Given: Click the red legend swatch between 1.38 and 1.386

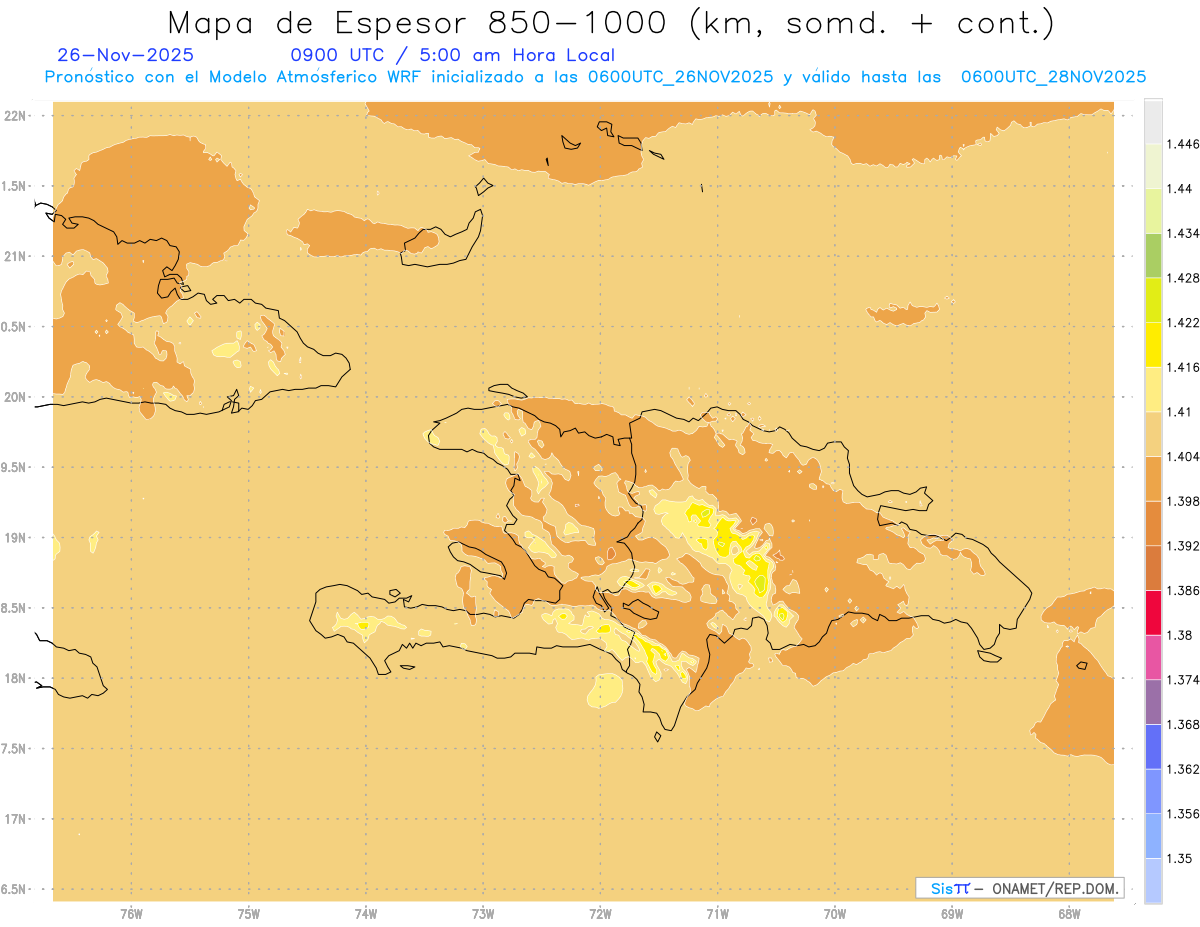Looking at the screenshot, I should click(1153, 612).
